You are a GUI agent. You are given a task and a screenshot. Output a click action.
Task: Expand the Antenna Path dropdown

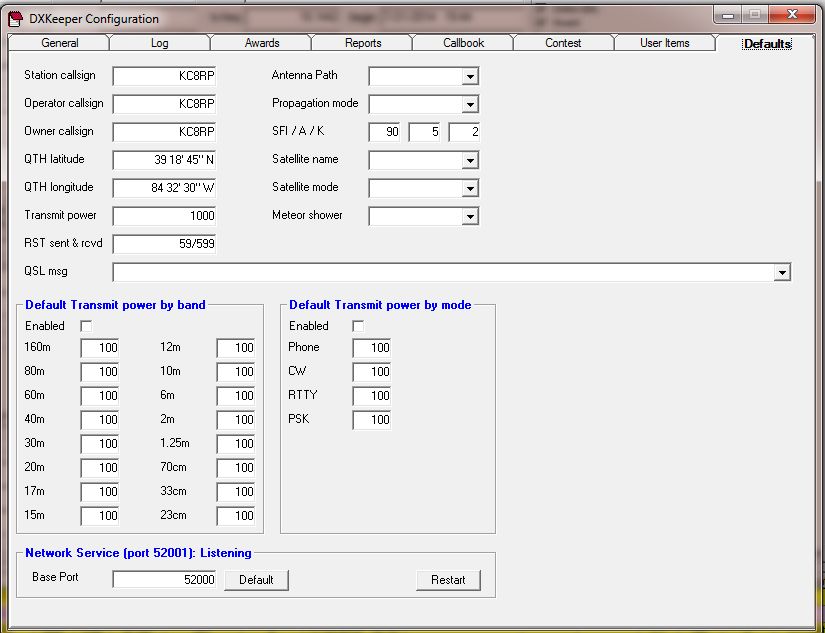[470, 76]
